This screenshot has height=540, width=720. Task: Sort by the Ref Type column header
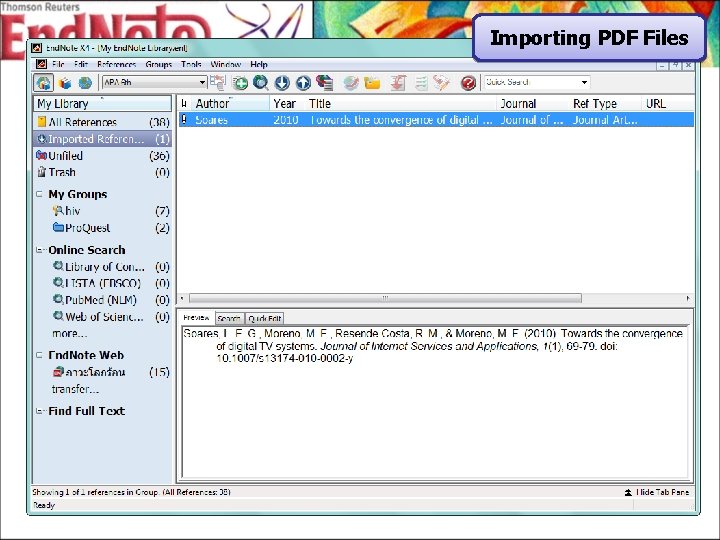[x=605, y=103]
